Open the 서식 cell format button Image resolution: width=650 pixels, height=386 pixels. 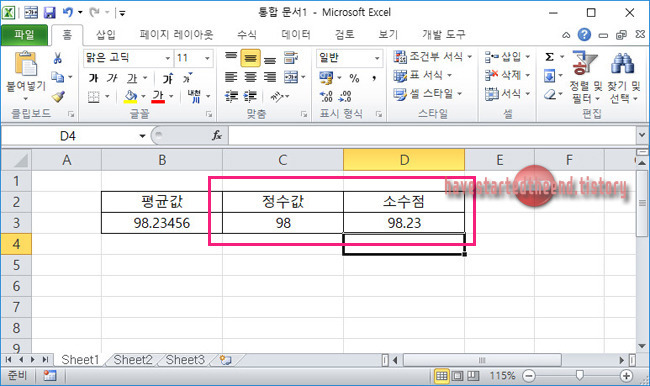point(508,94)
